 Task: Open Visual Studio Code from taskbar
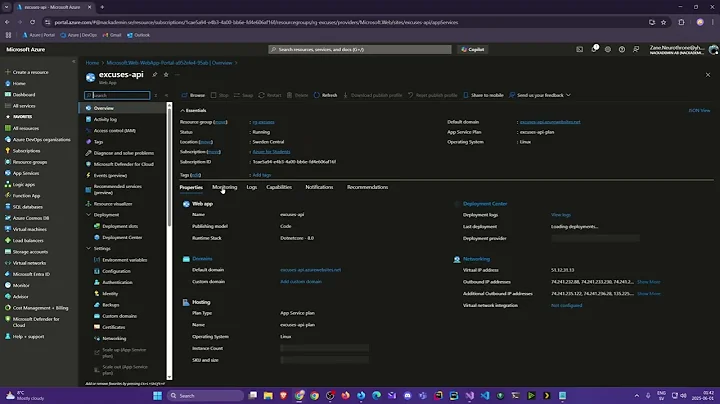tap(485, 396)
